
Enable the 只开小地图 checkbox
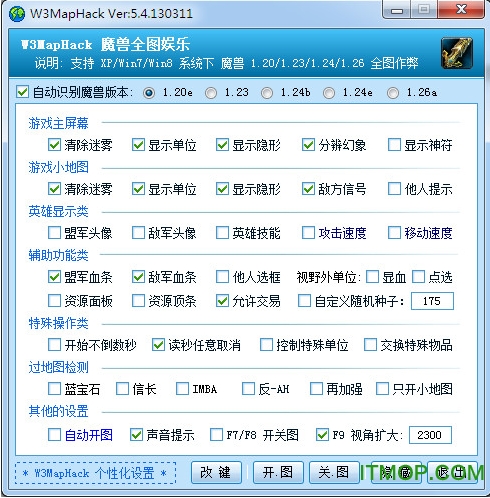tap(382, 389)
